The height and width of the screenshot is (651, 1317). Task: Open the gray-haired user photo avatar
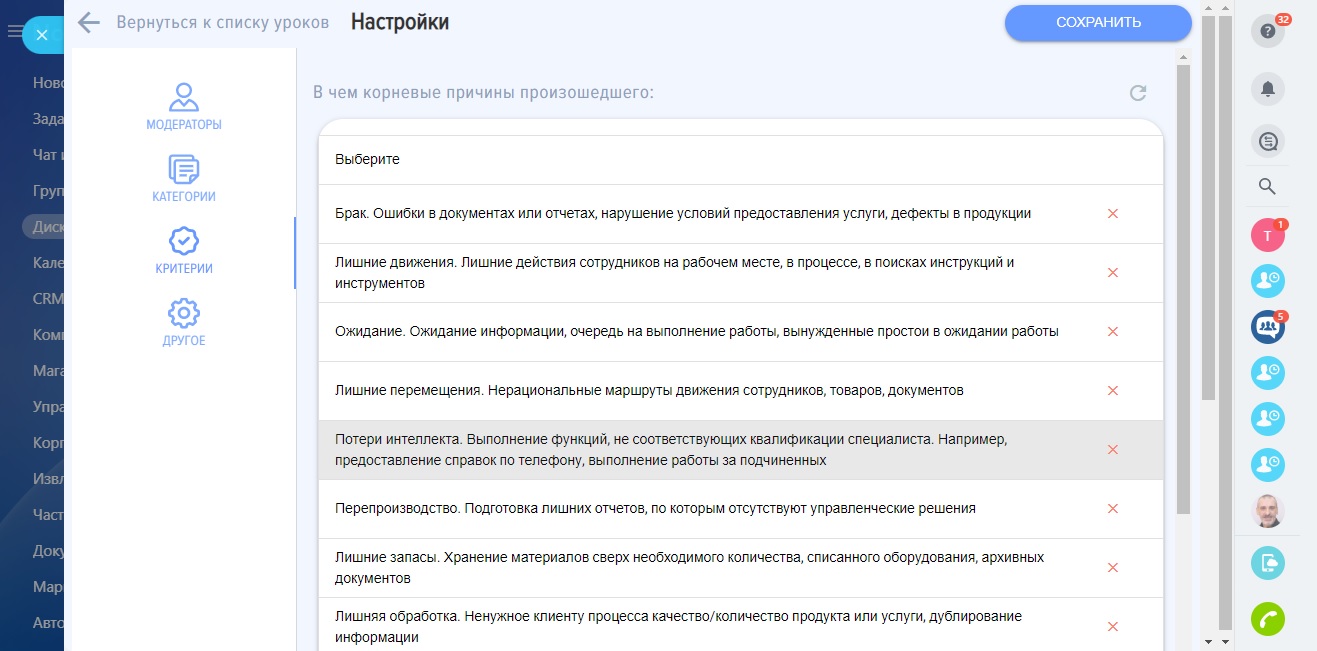click(x=1268, y=511)
